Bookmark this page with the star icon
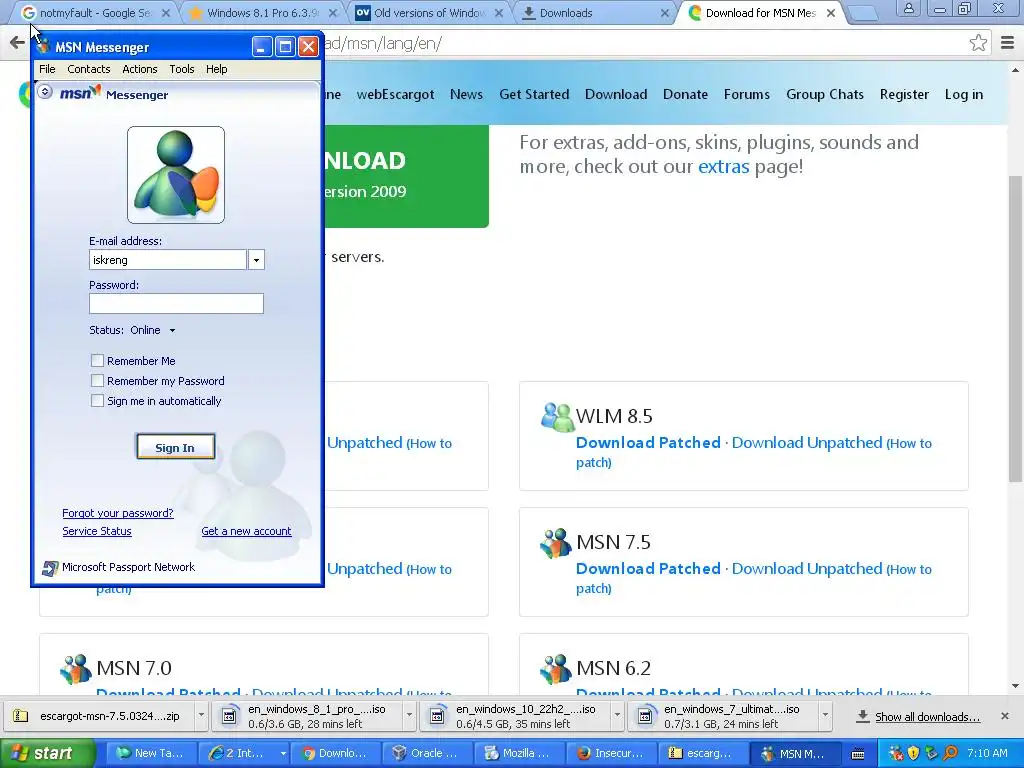 [978, 43]
